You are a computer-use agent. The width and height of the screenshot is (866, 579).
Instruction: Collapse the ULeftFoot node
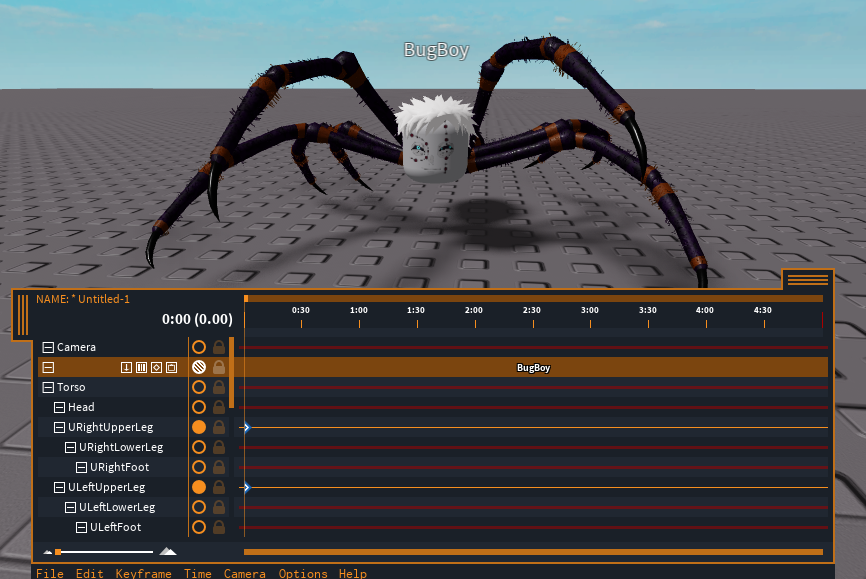tap(81, 527)
